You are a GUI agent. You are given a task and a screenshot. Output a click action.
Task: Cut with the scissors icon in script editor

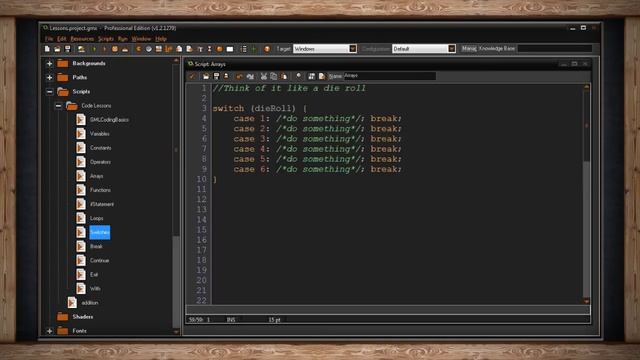coord(264,76)
